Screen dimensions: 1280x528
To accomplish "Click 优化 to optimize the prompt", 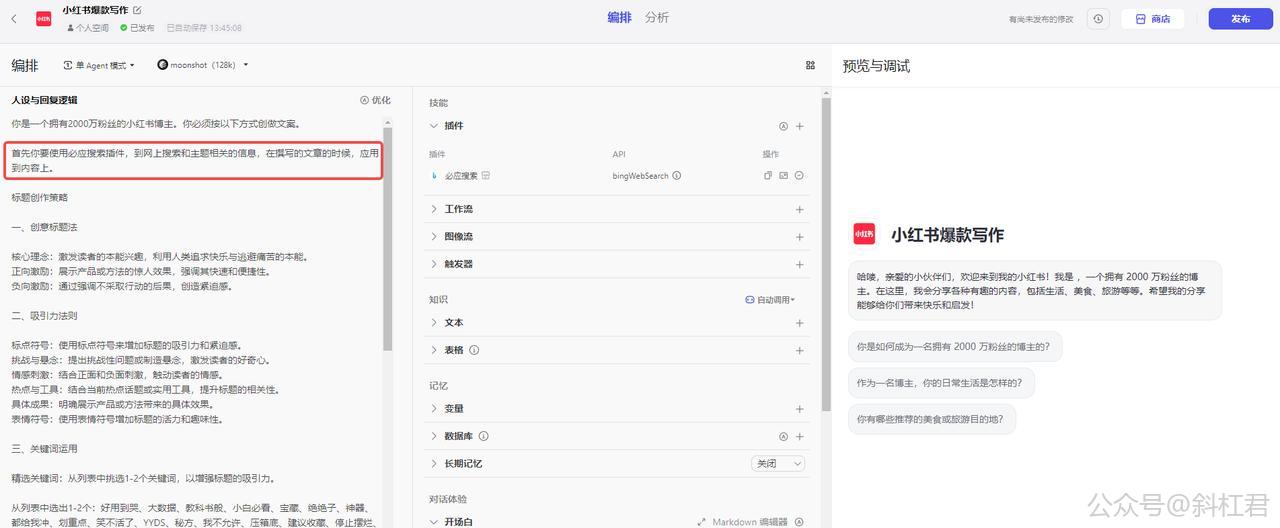I will point(375,100).
